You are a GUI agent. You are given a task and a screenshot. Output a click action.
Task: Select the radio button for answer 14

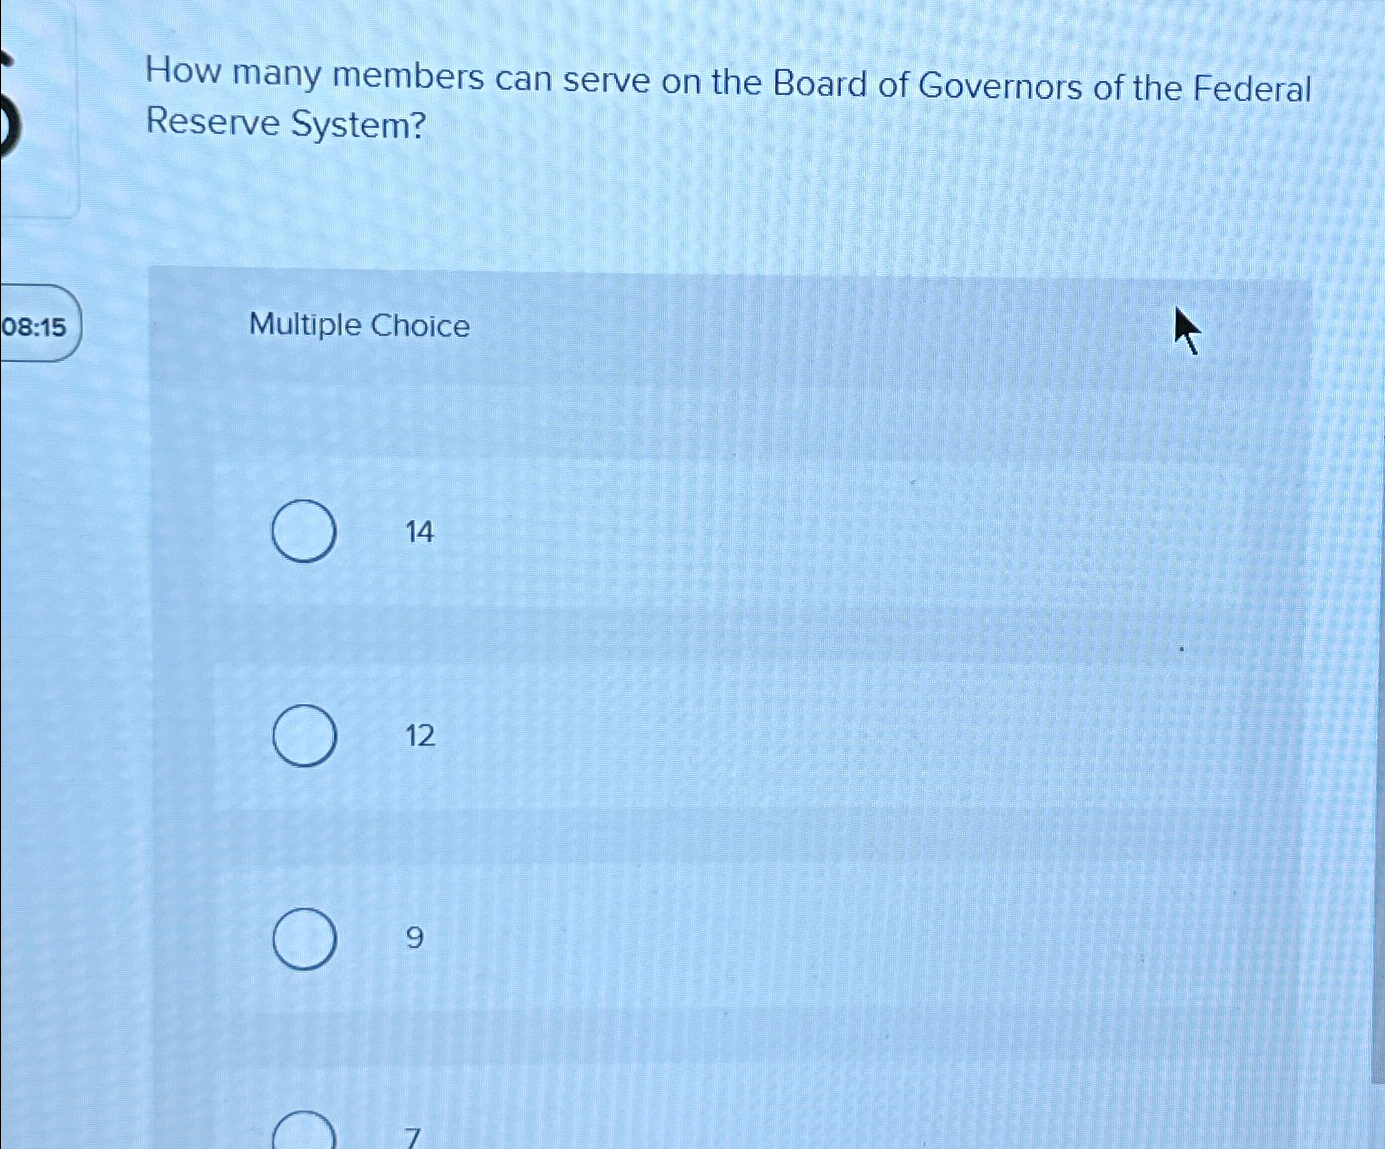pos(303,532)
